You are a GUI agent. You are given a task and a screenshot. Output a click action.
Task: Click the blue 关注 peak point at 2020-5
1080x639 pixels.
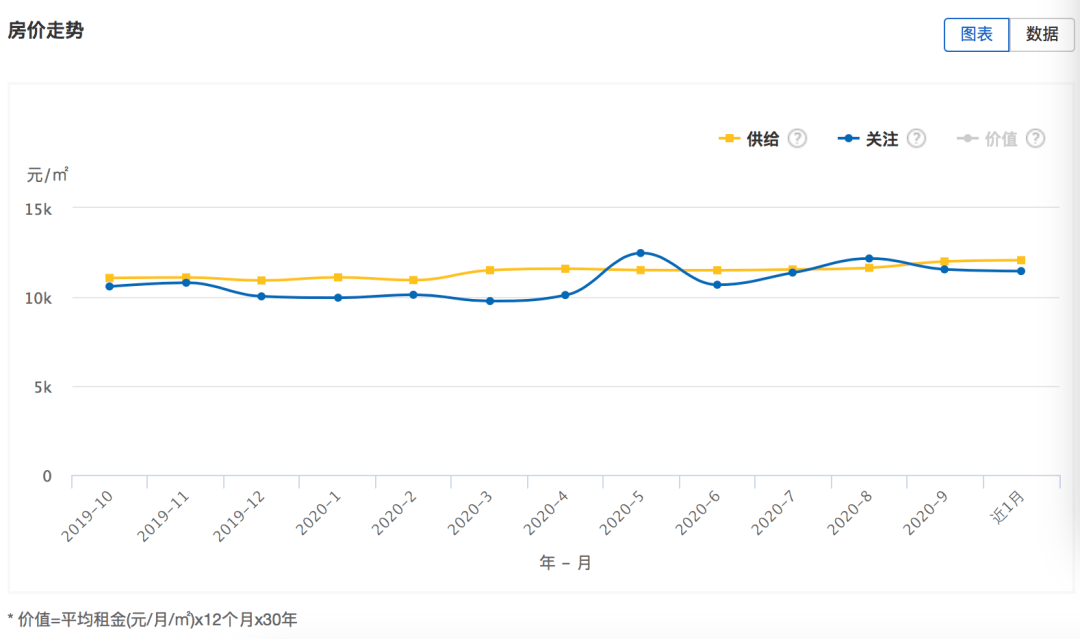[641, 253]
